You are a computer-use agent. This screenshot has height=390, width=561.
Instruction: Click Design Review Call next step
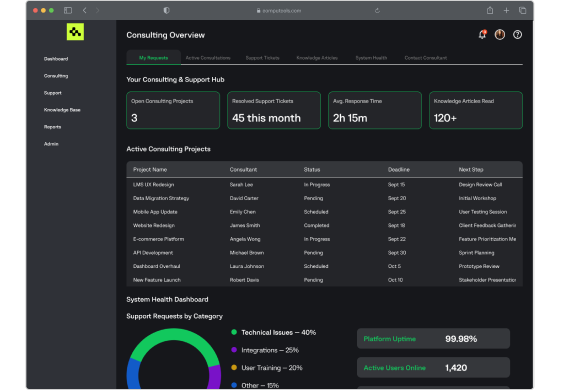click(x=480, y=185)
